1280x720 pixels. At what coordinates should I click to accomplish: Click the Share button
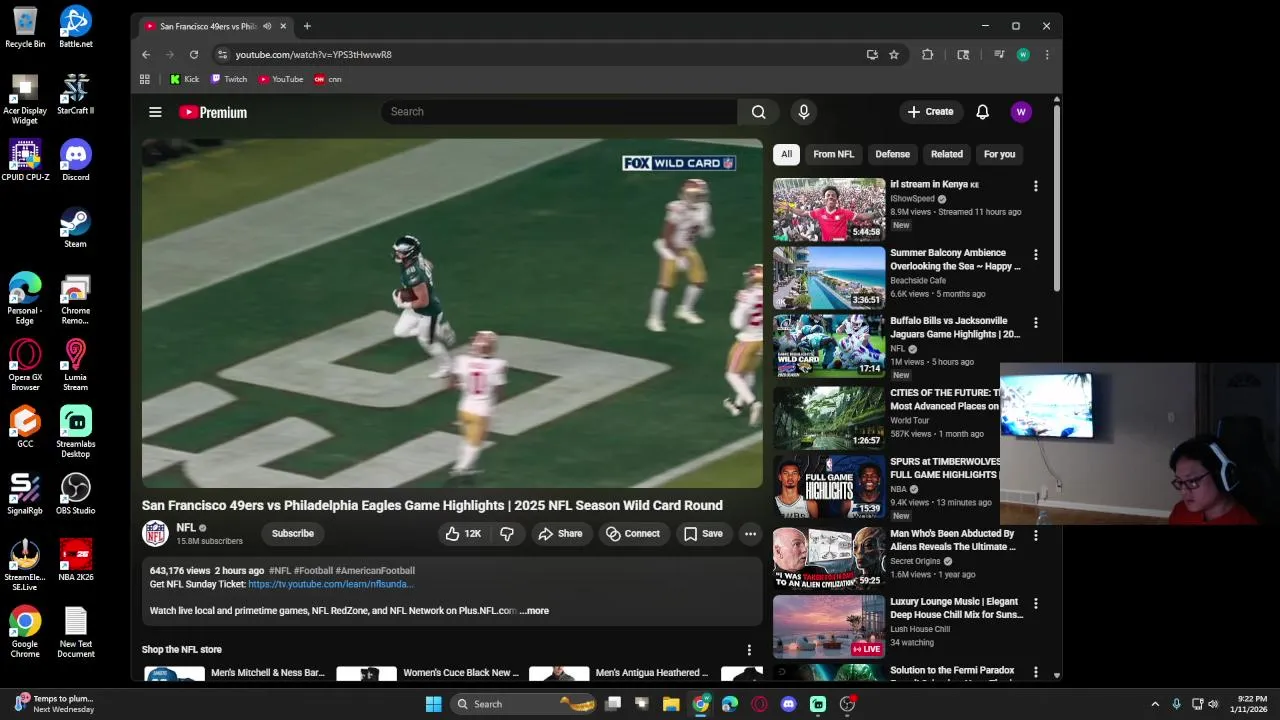pos(560,534)
